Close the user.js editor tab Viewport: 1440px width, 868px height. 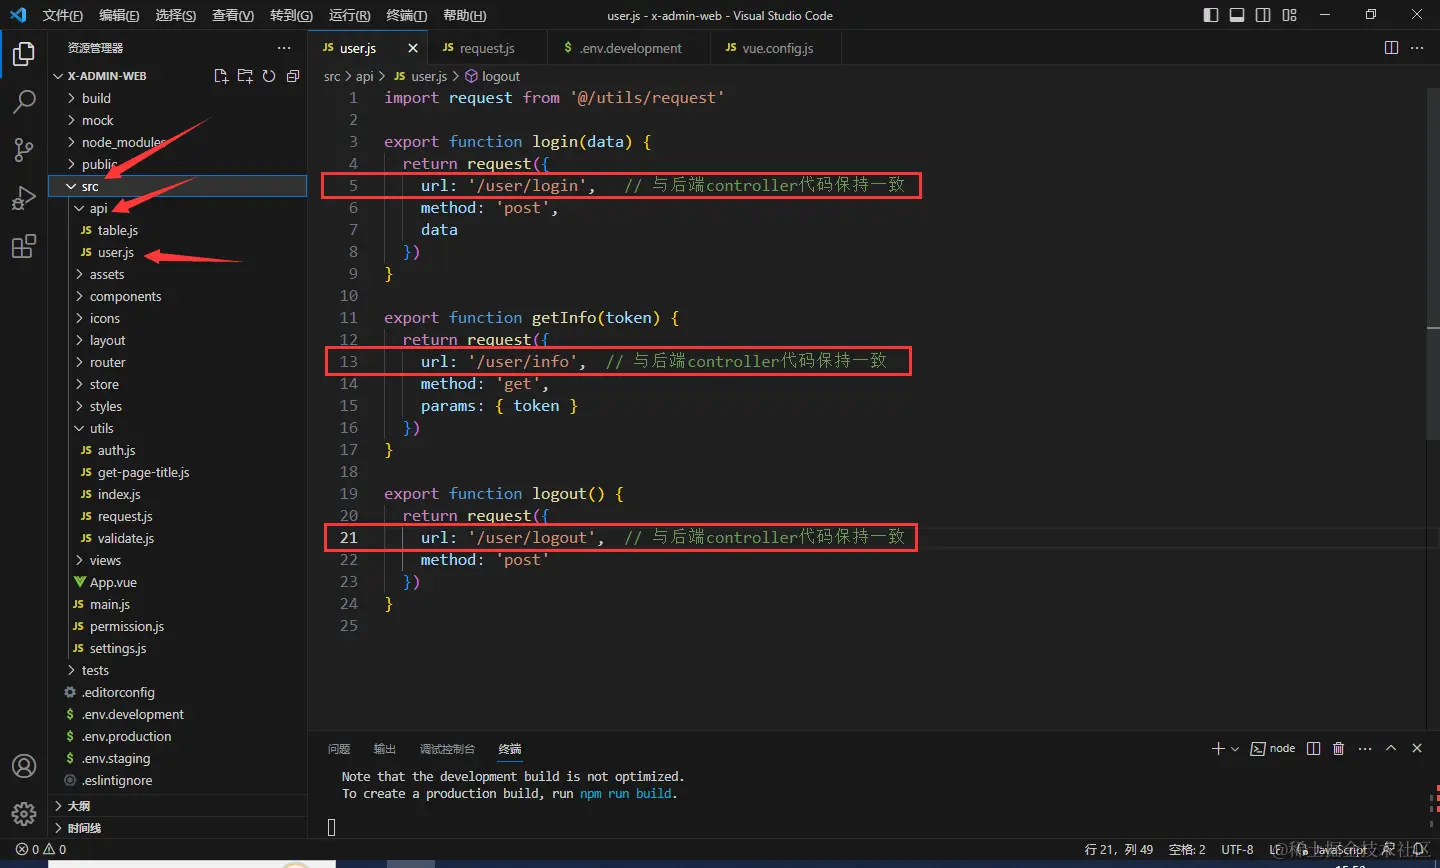[413, 48]
